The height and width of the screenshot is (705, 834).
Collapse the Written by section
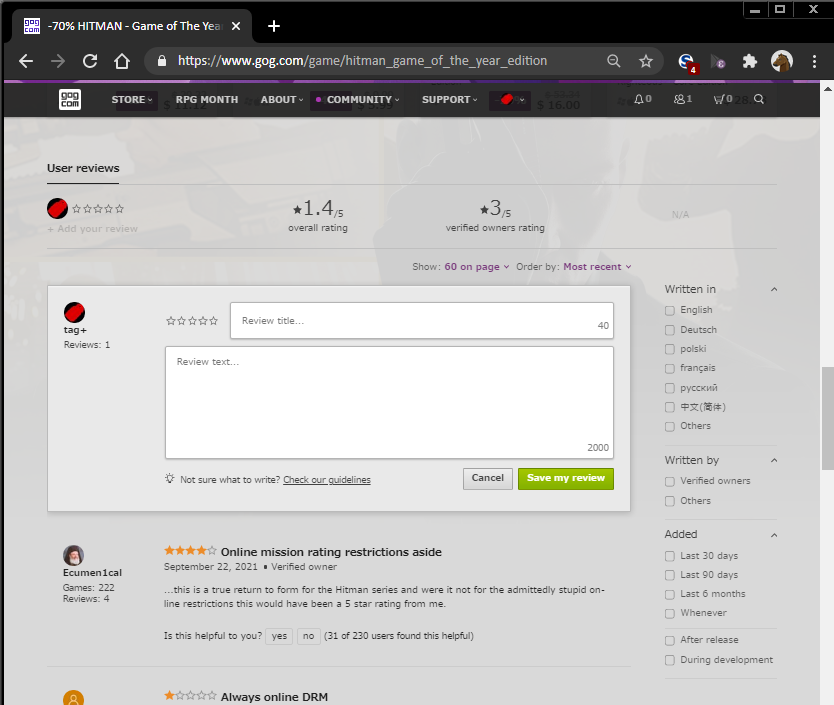(x=774, y=460)
